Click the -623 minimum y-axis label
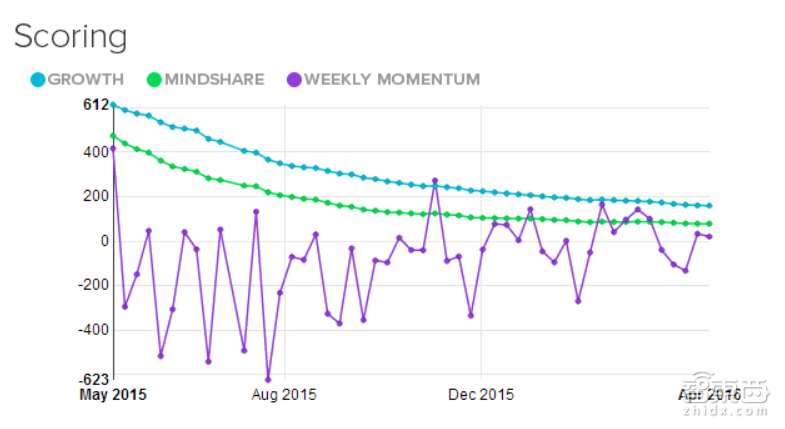The width and height of the screenshot is (785, 429). tap(92, 379)
